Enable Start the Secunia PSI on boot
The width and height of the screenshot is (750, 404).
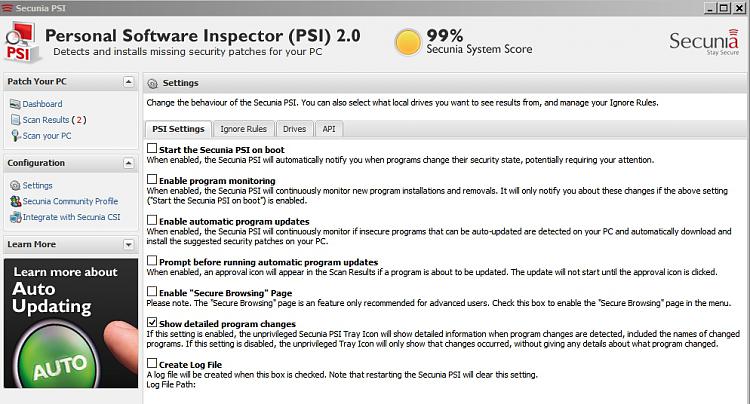click(152, 149)
